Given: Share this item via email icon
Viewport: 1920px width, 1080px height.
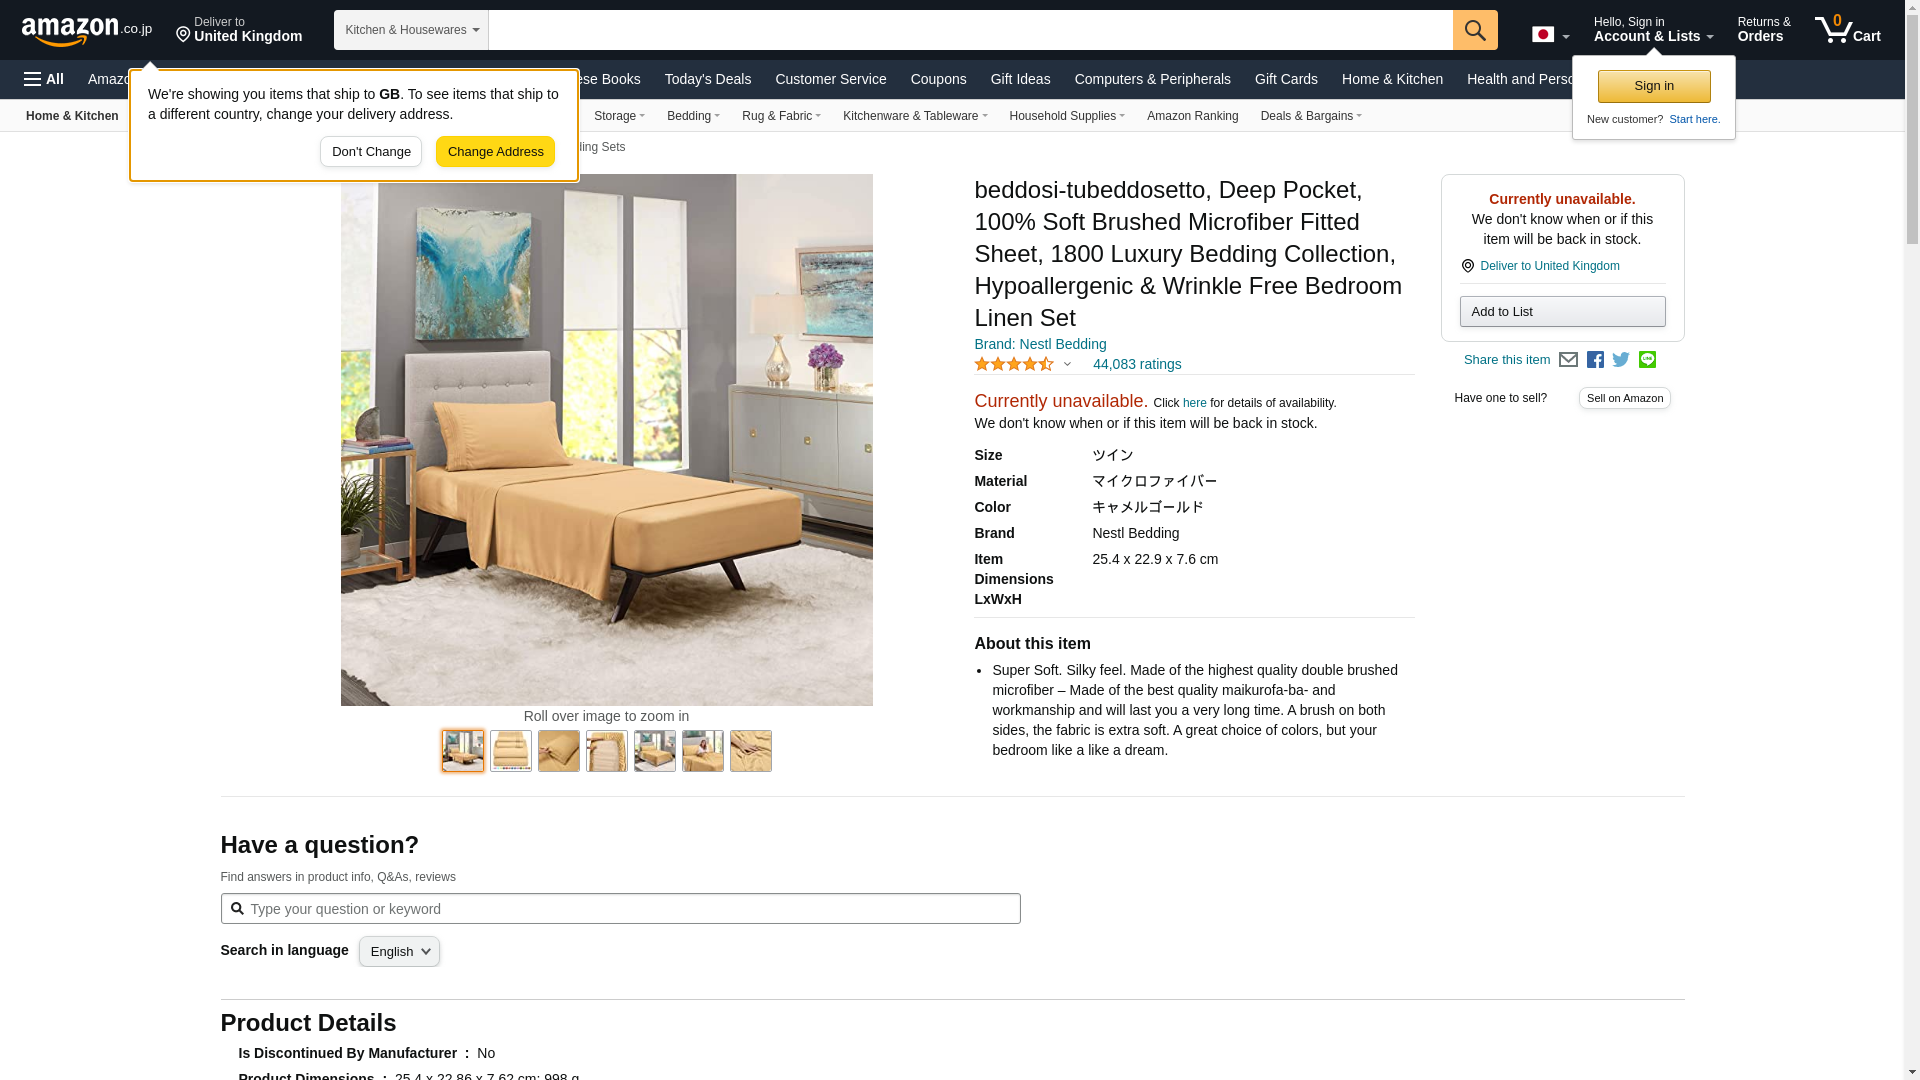Looking at the screenshot, I should [x=1568, y=360].
